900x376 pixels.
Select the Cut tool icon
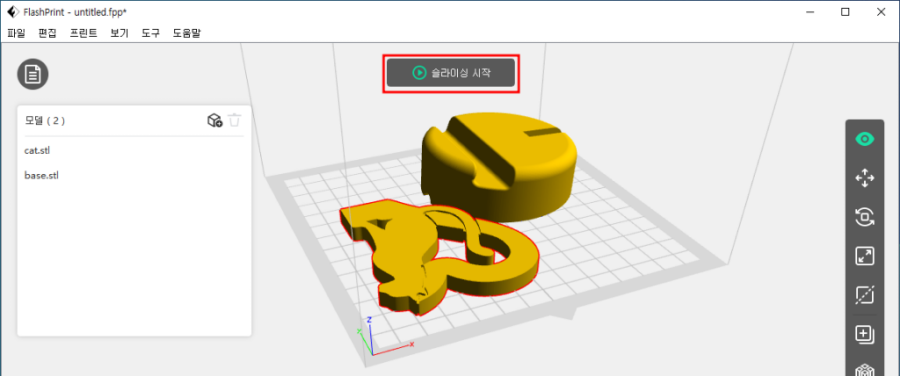tap(864, 295)
